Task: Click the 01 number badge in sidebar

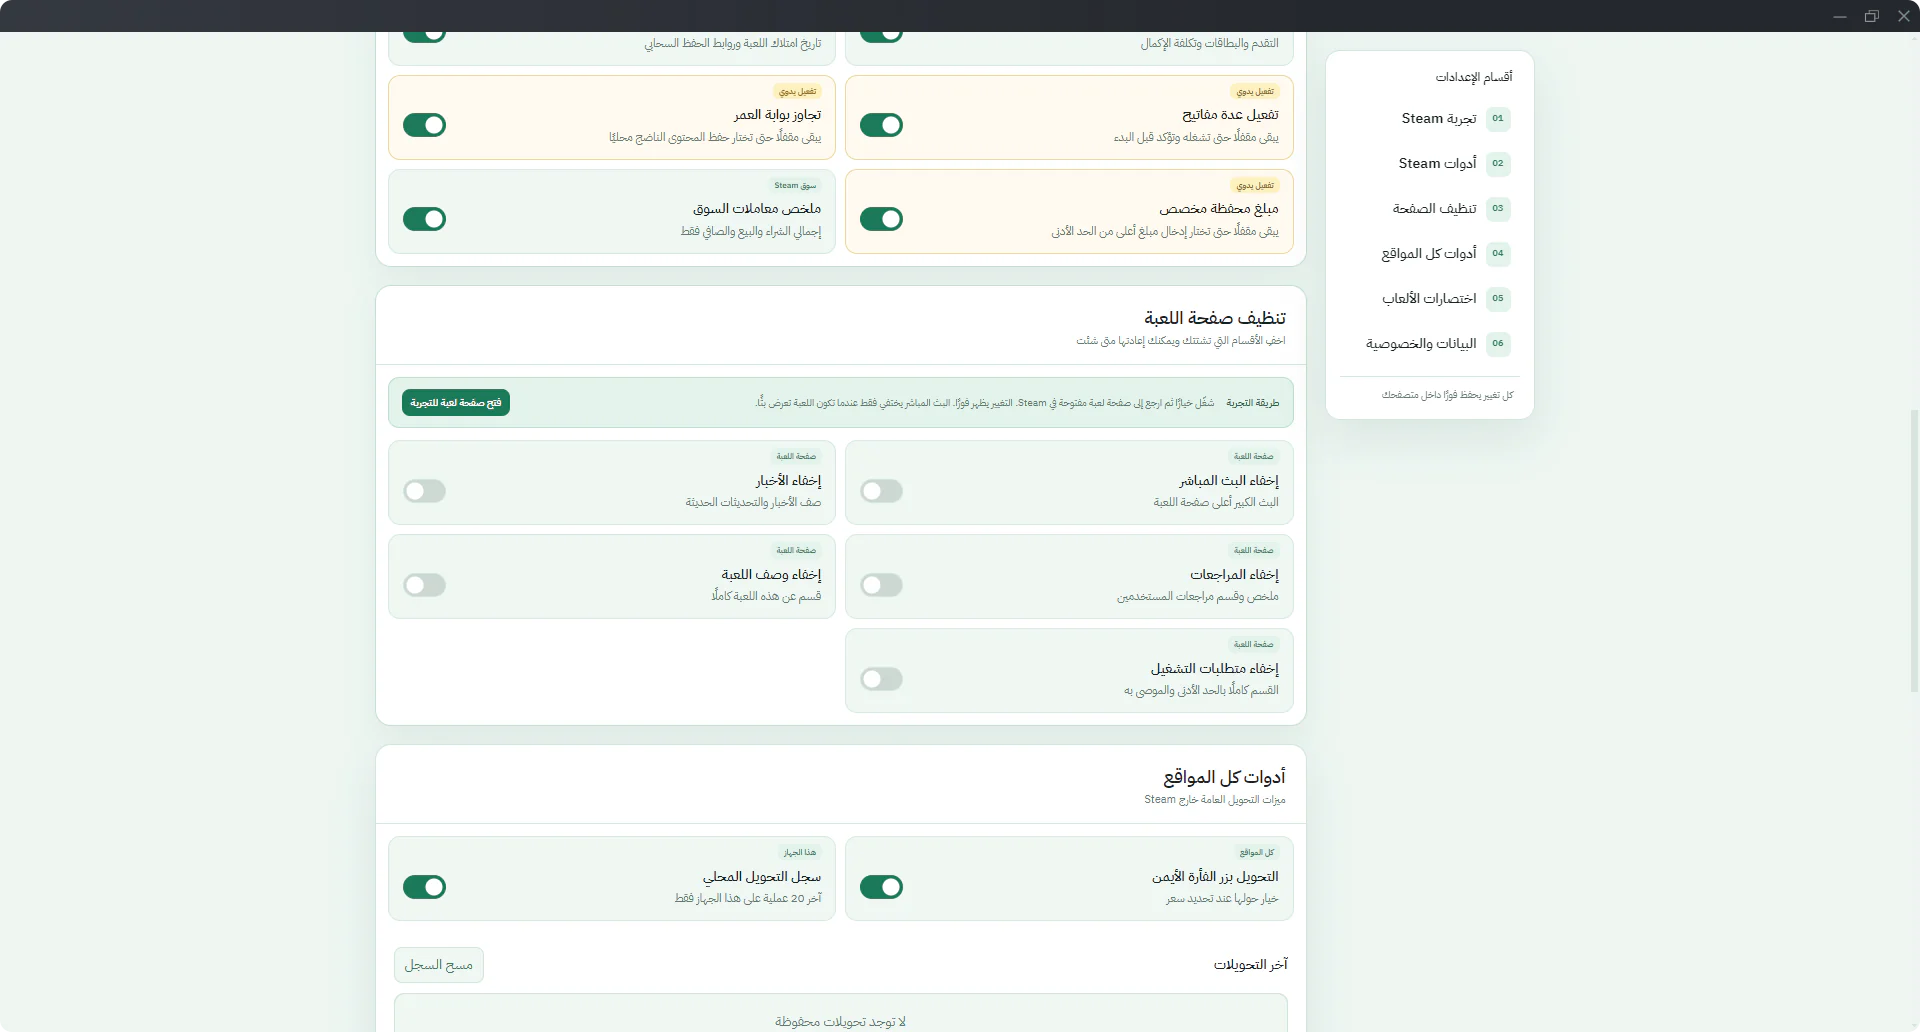Action: (1497, 118)
